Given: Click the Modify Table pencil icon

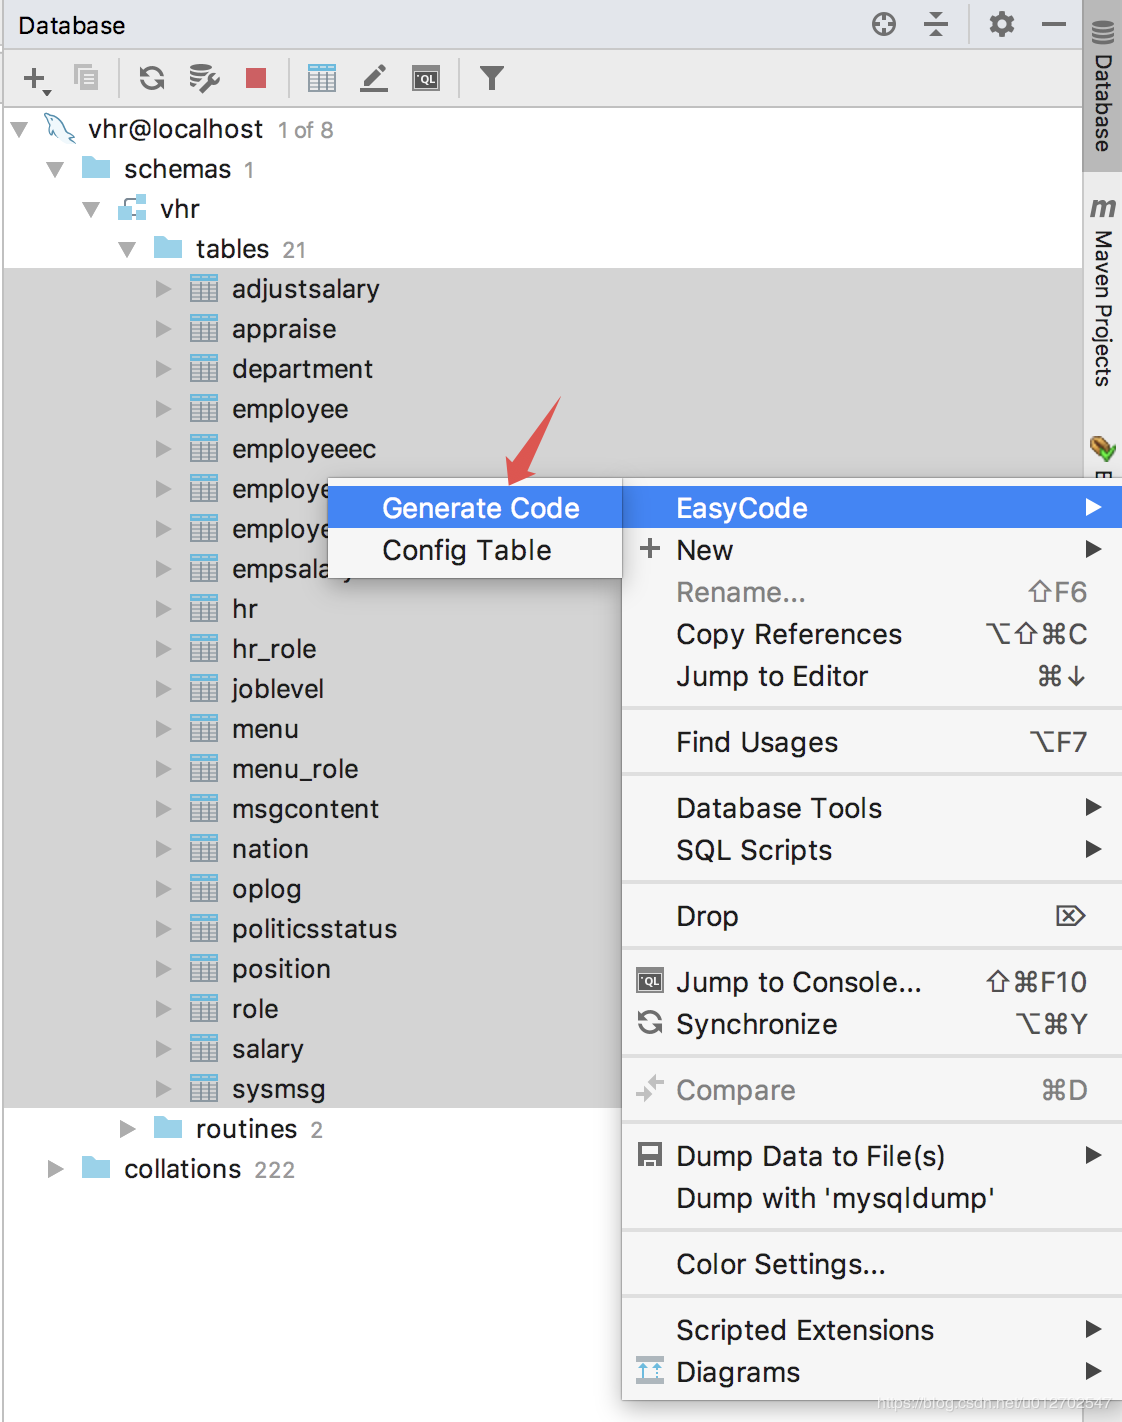Looking at the screenshot, I should pyautogui.click(x=373, y=77).
